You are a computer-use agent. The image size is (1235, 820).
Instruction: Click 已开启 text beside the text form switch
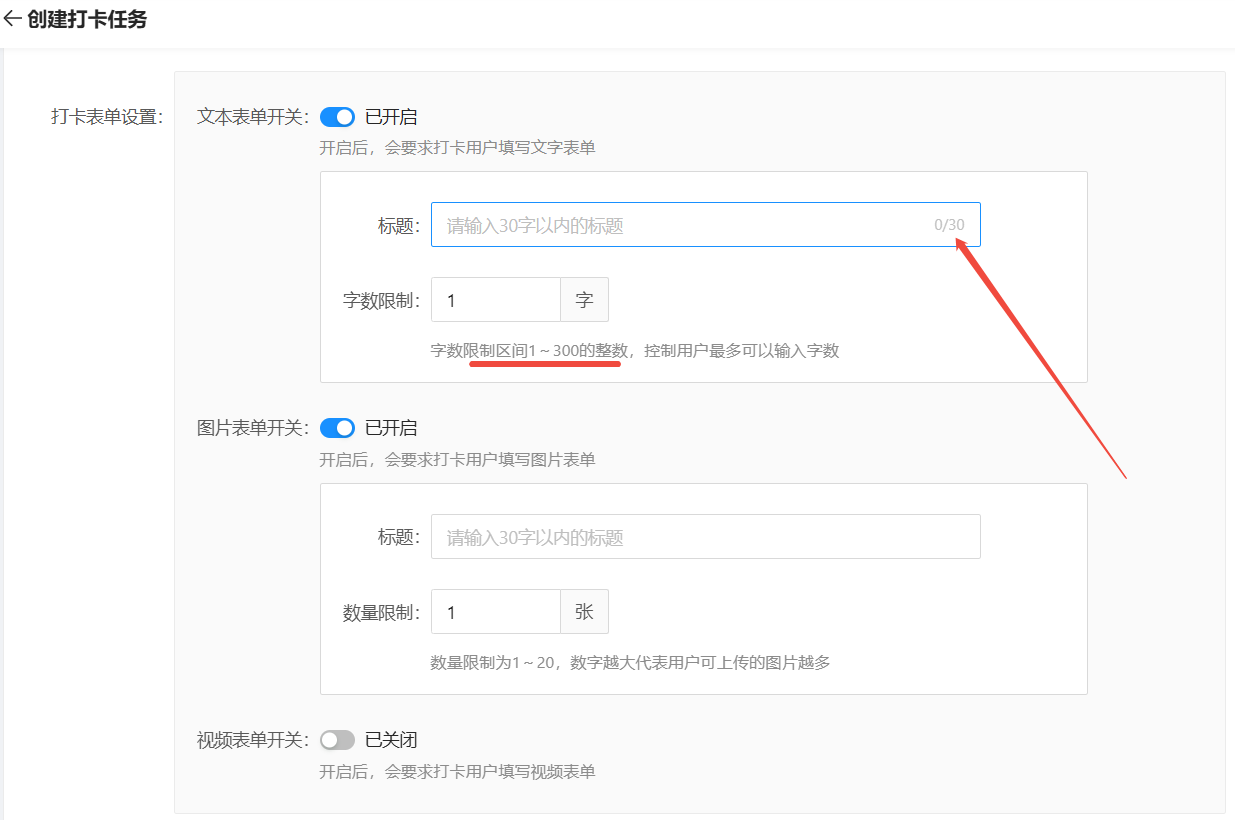point(391,117)
